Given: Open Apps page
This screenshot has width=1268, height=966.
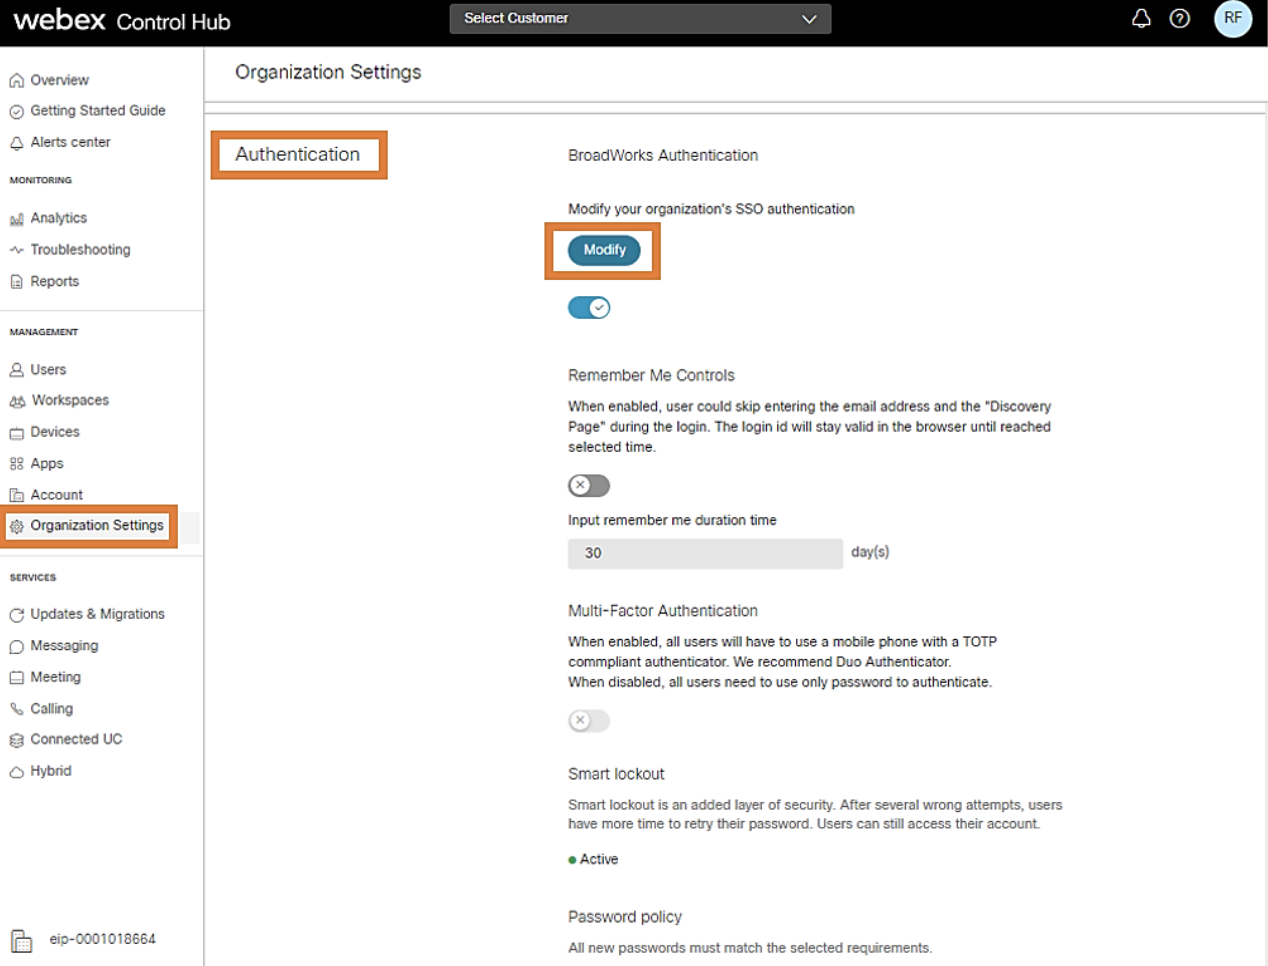Looking at the screenshot, I should [x=47, y=464].
